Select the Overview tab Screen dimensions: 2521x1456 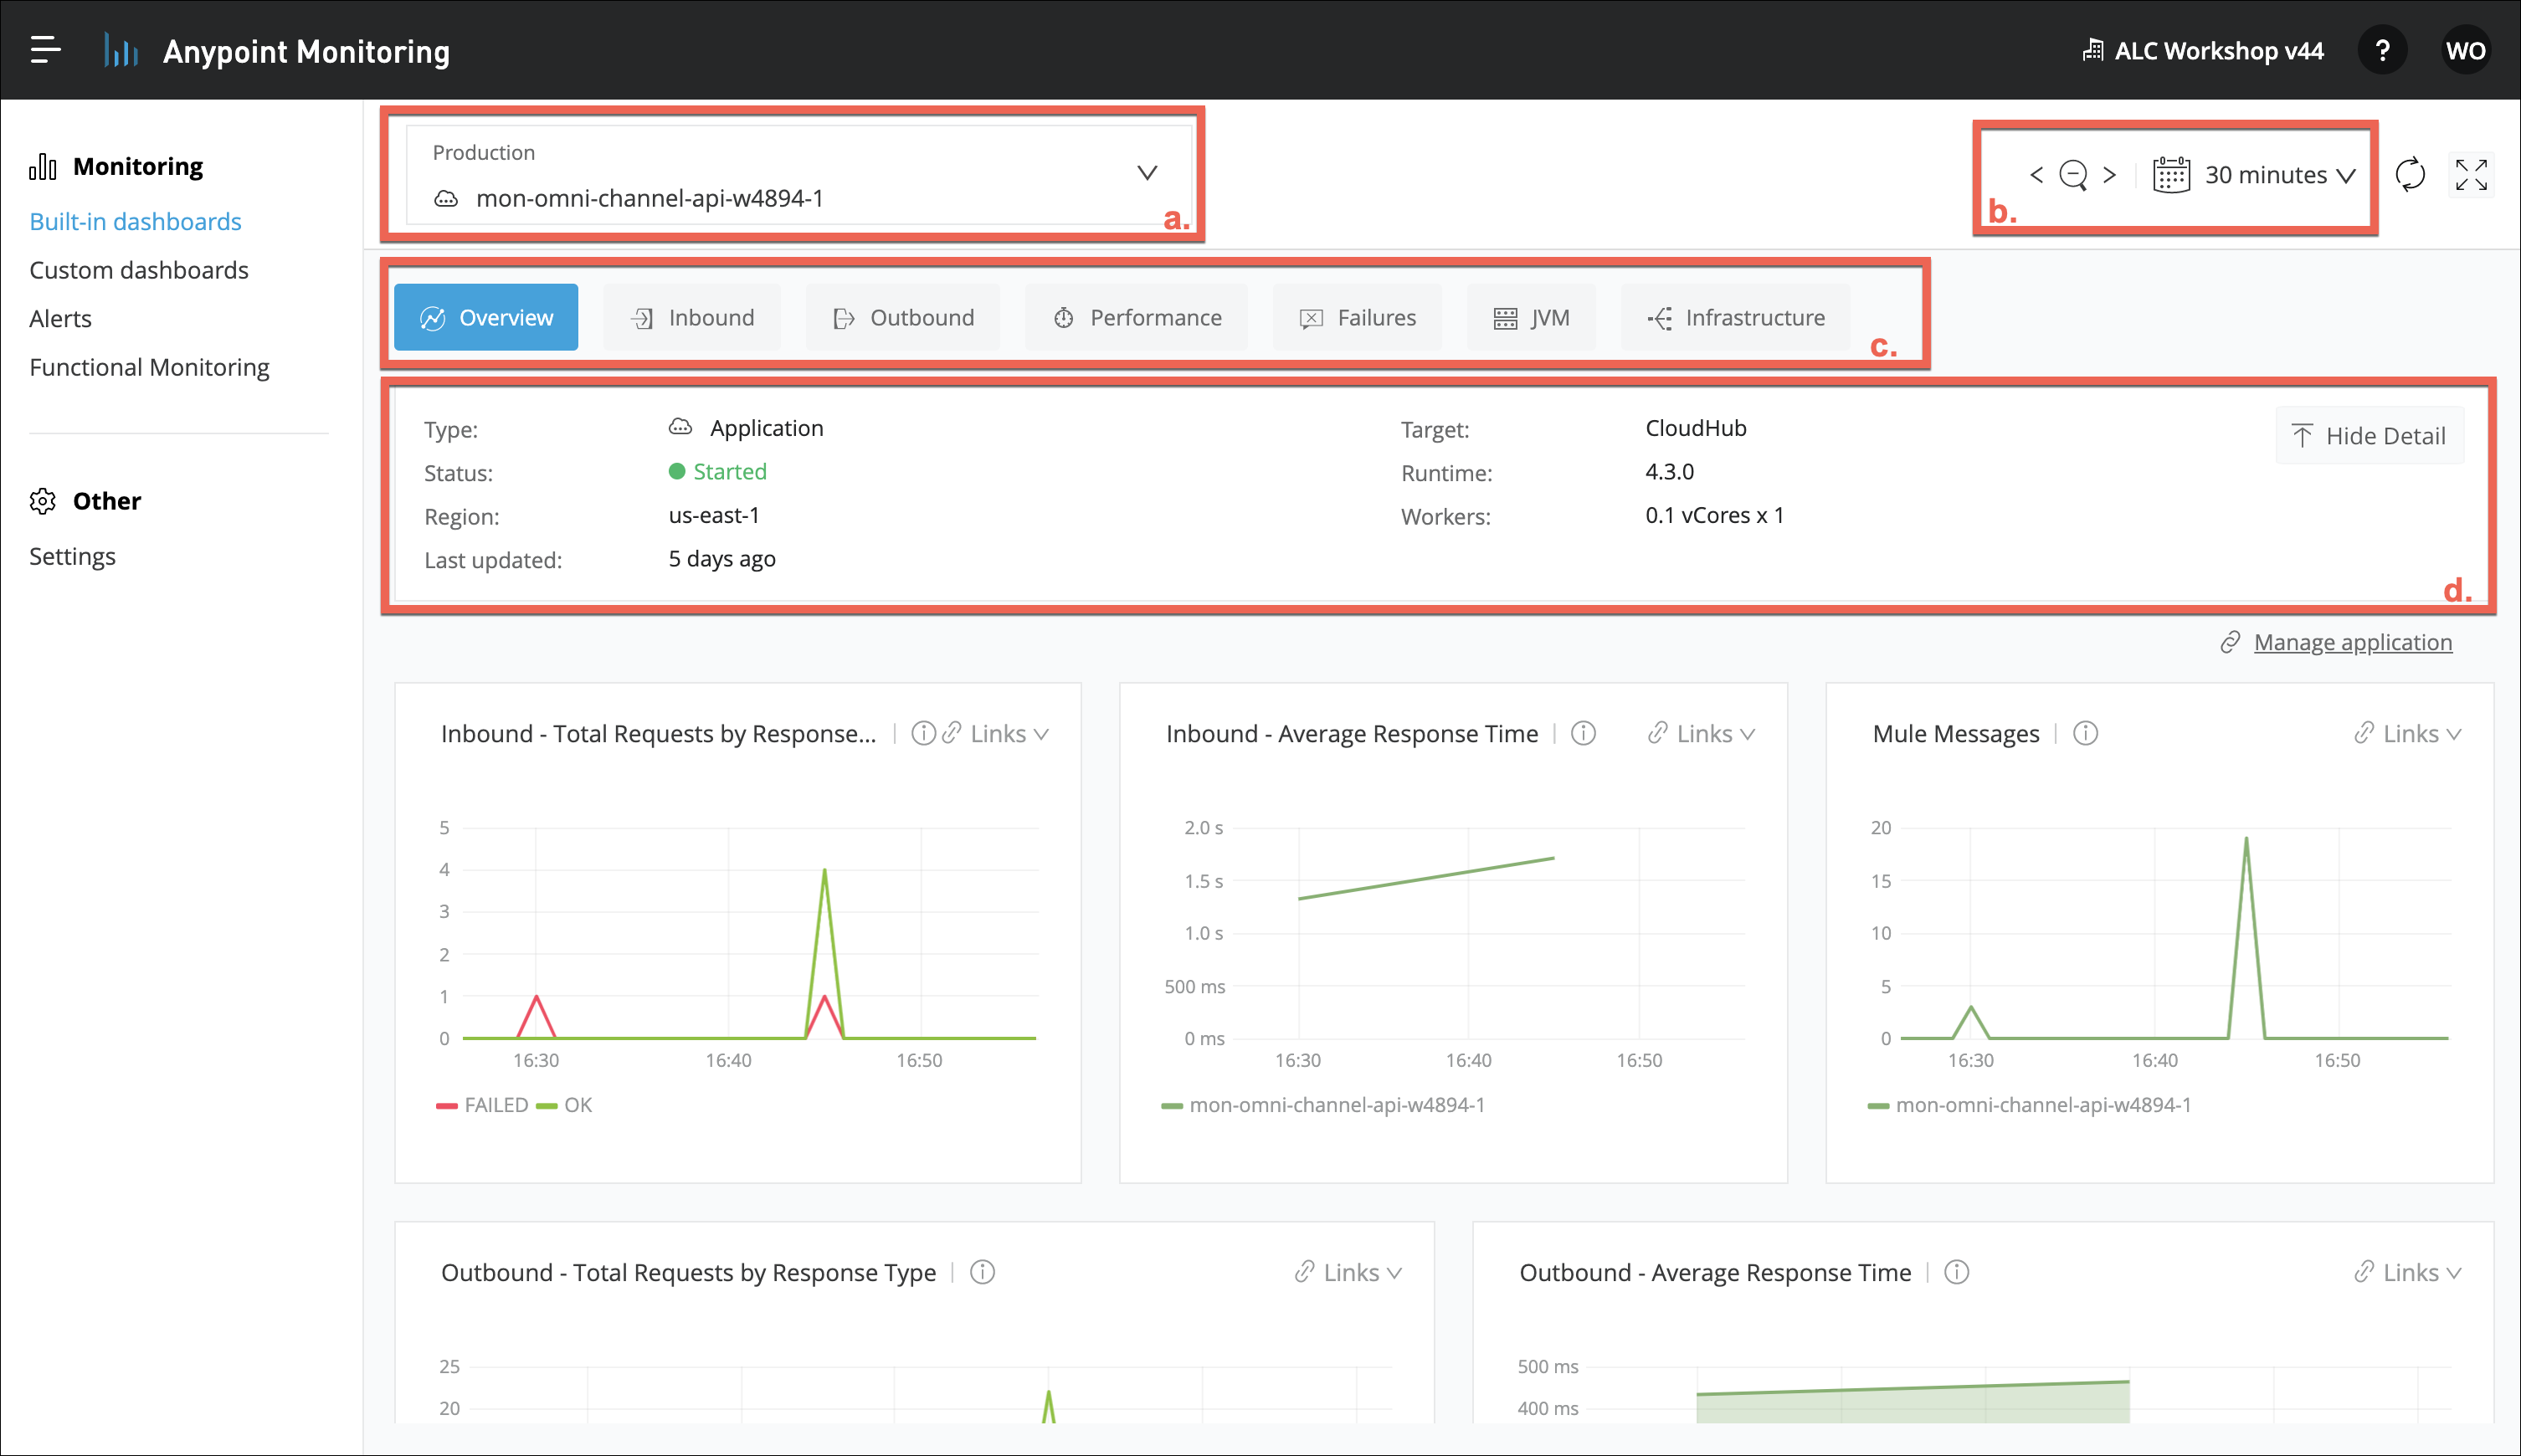coord(486,317)
